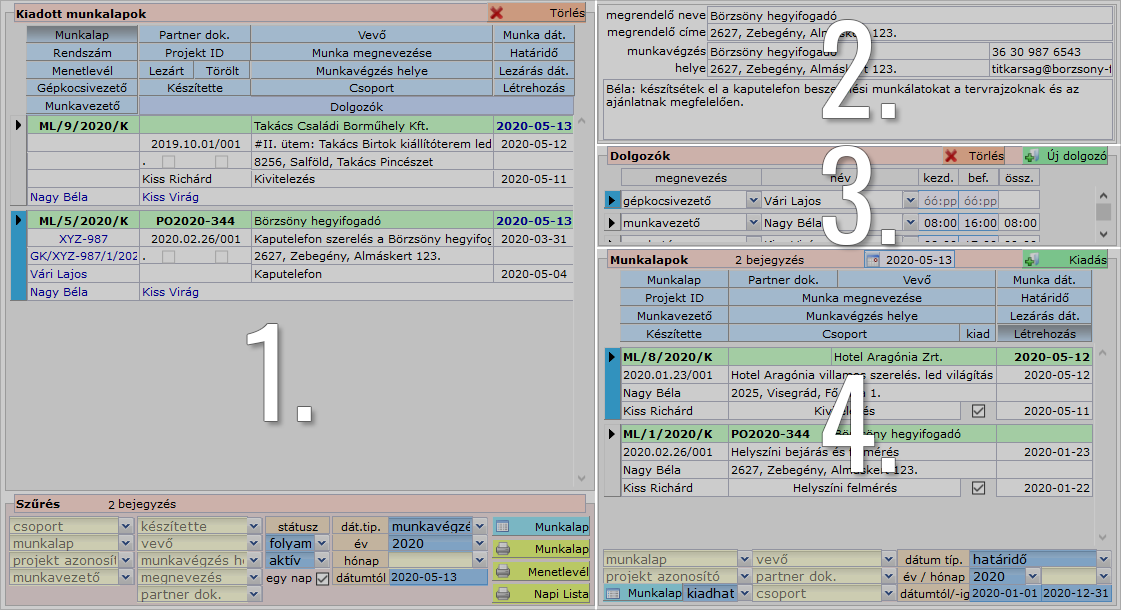Open the 'folyam' status dropdown
The width and height of the screenshot is (1121, 610).
322,544
